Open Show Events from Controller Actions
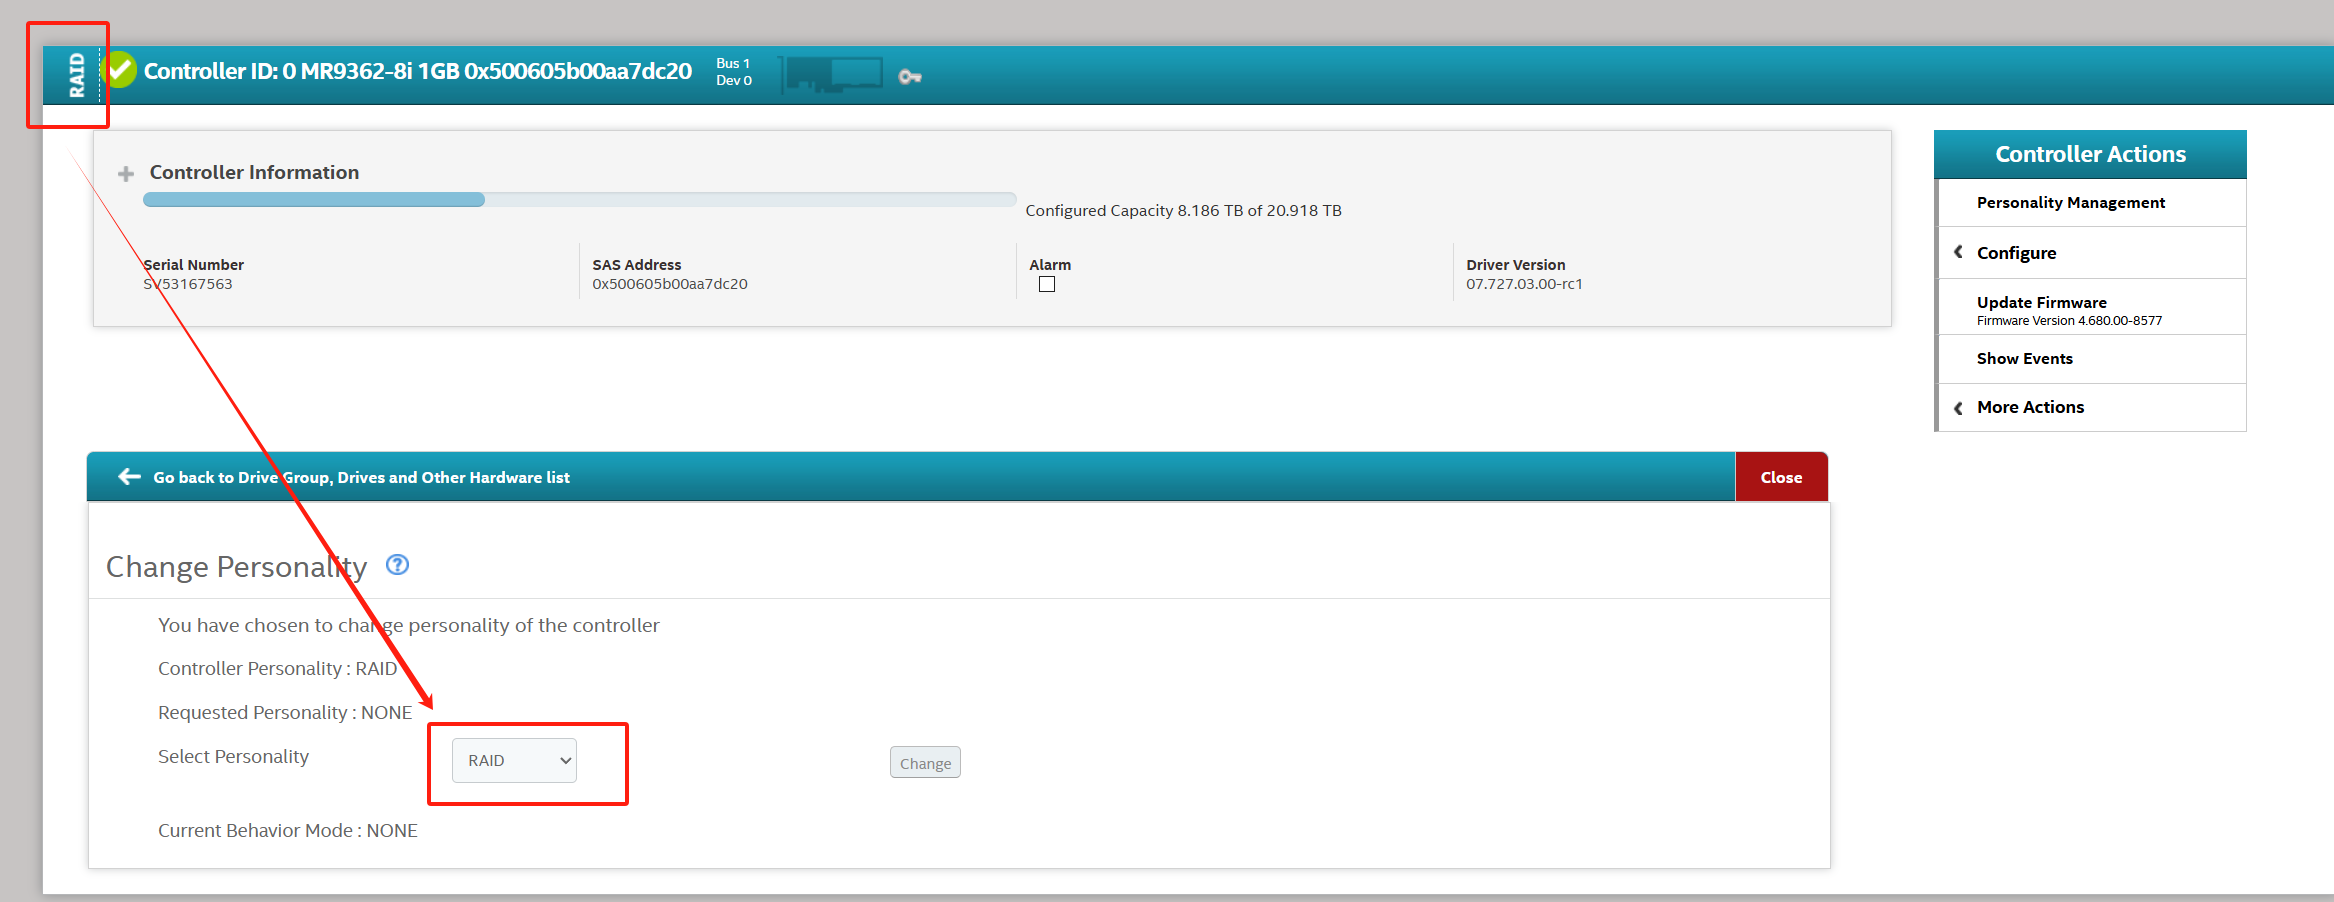The image size is (2334, 902). tap(2024, 359)
